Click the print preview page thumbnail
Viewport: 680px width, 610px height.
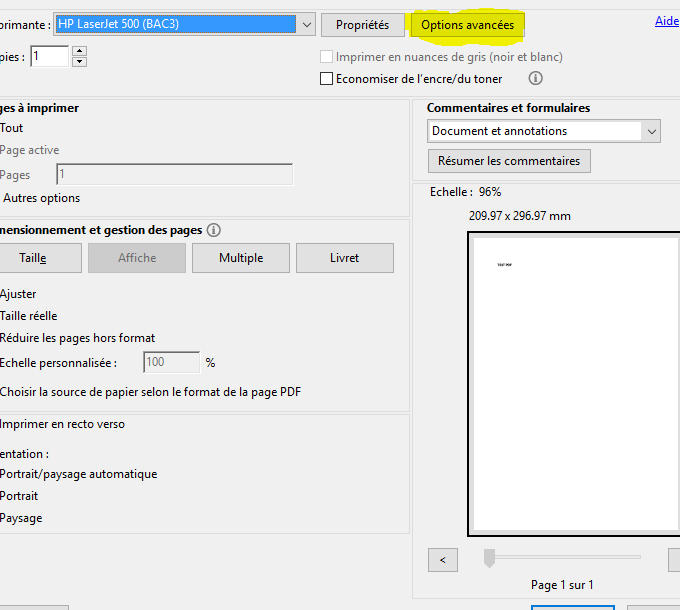point(575,384)
